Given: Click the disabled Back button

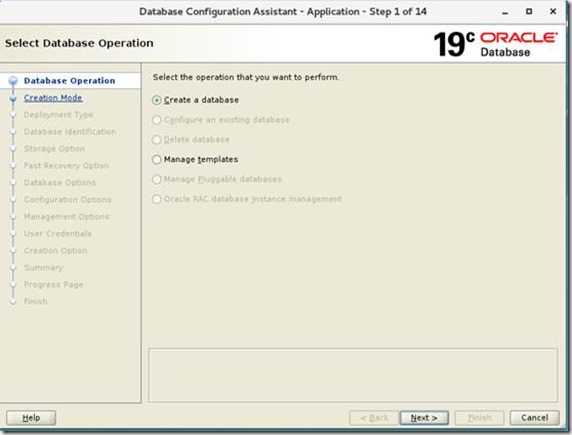Looking at the screenshot, I should tap(374, 418).
